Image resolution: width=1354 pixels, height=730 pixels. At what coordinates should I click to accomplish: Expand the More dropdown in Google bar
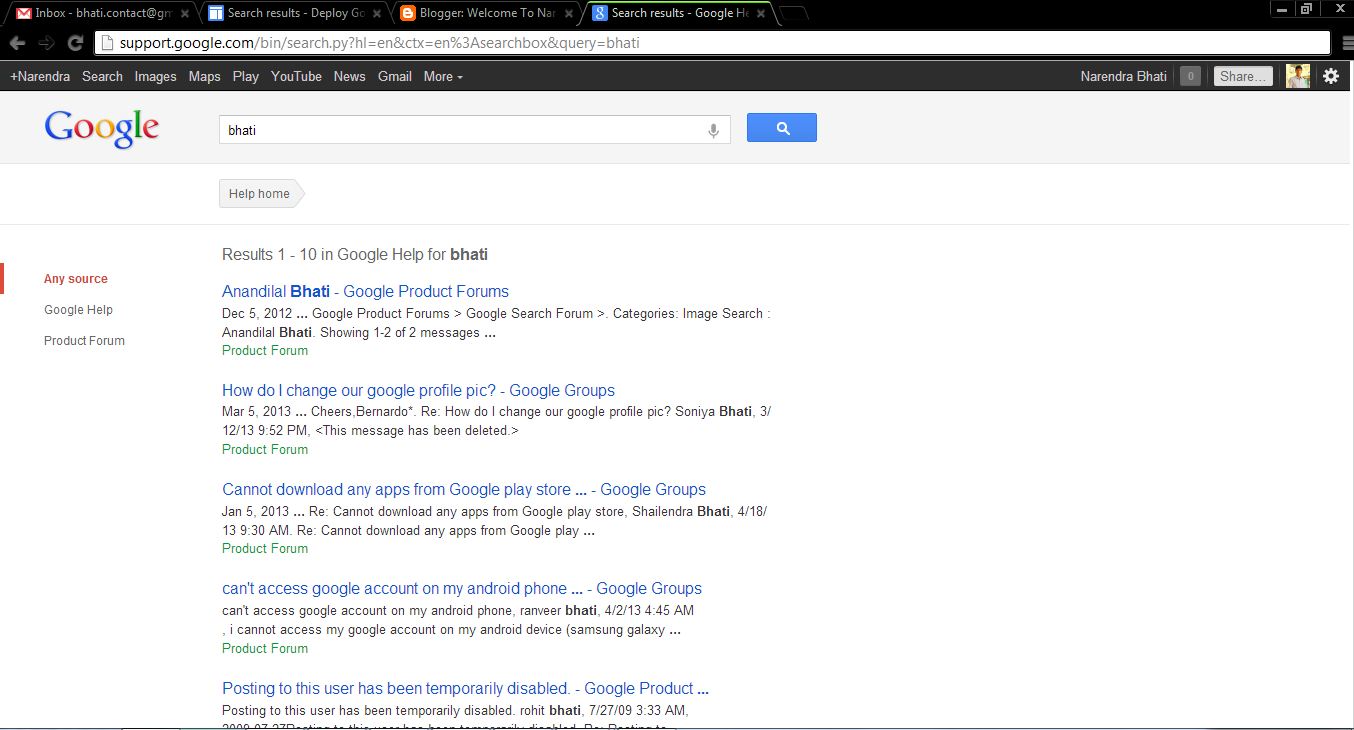443,76
